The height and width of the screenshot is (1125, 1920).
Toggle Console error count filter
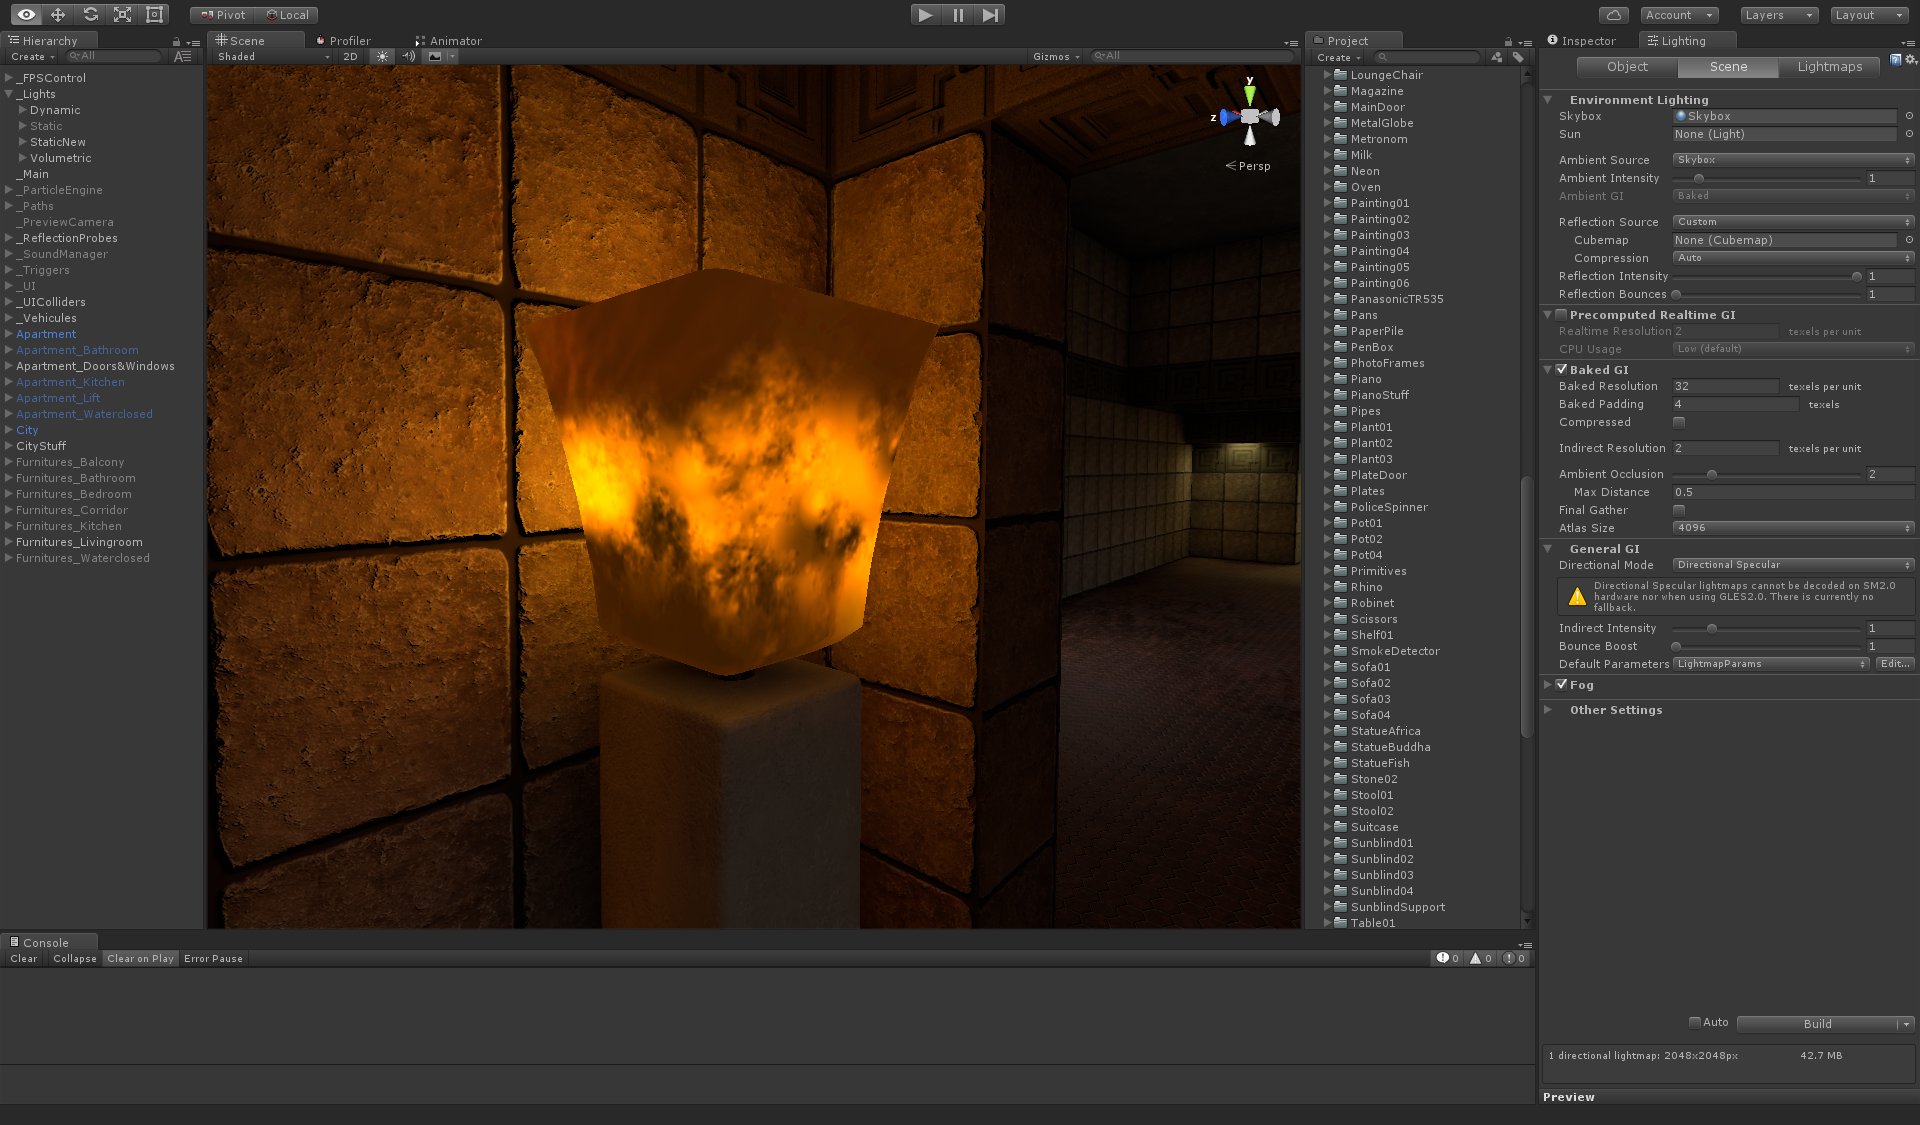pos(1514,958)
